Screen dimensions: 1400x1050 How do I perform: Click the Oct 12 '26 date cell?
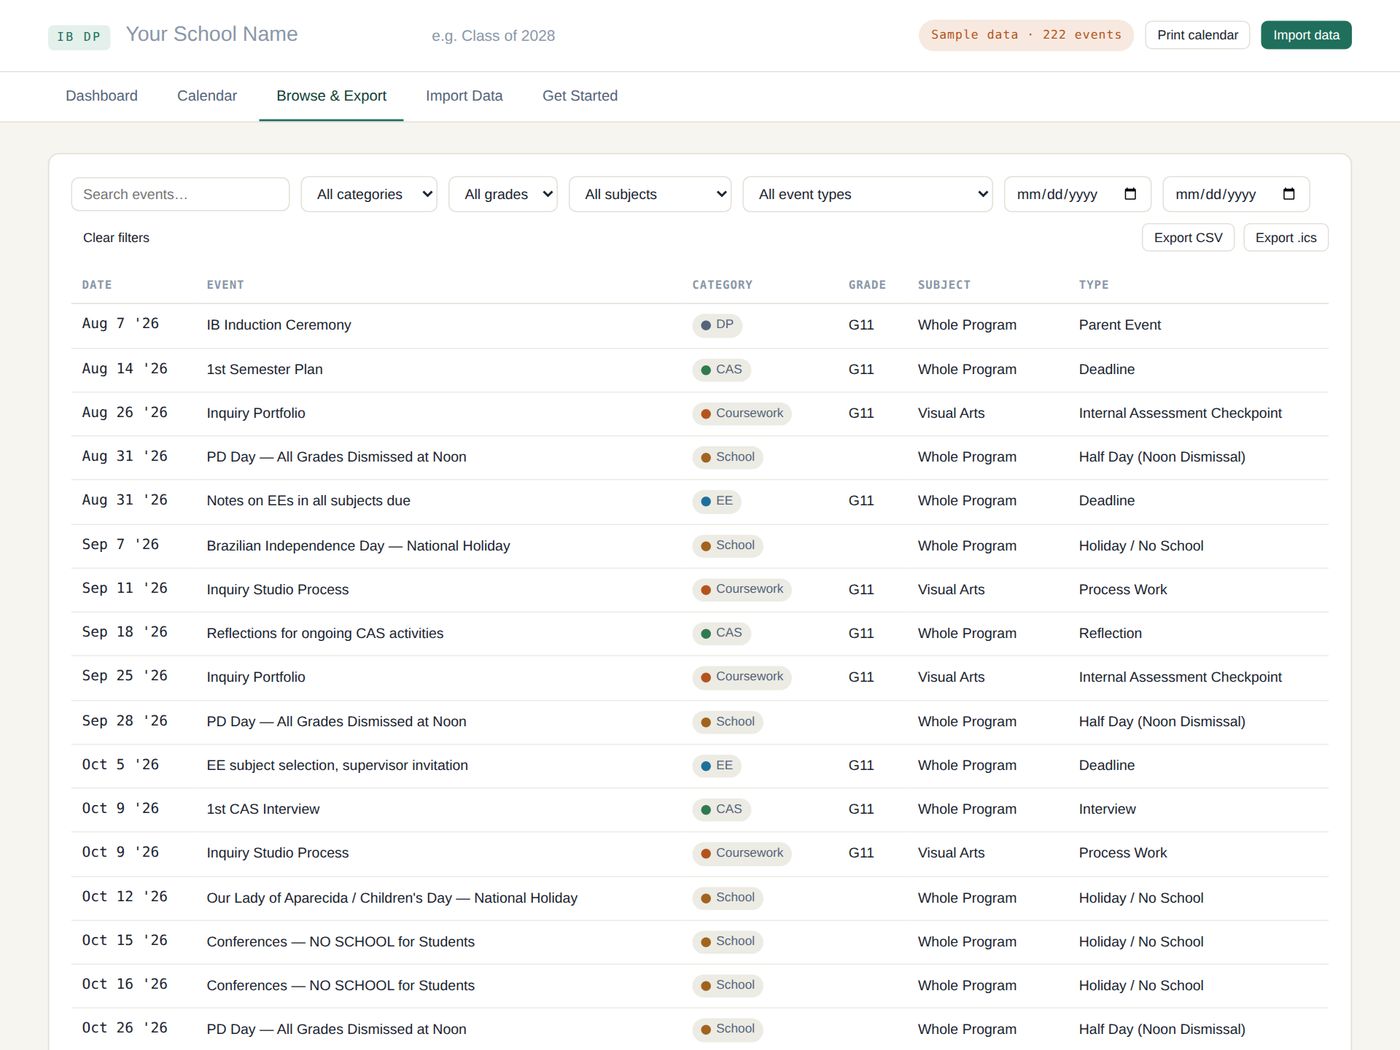point(124,897)
